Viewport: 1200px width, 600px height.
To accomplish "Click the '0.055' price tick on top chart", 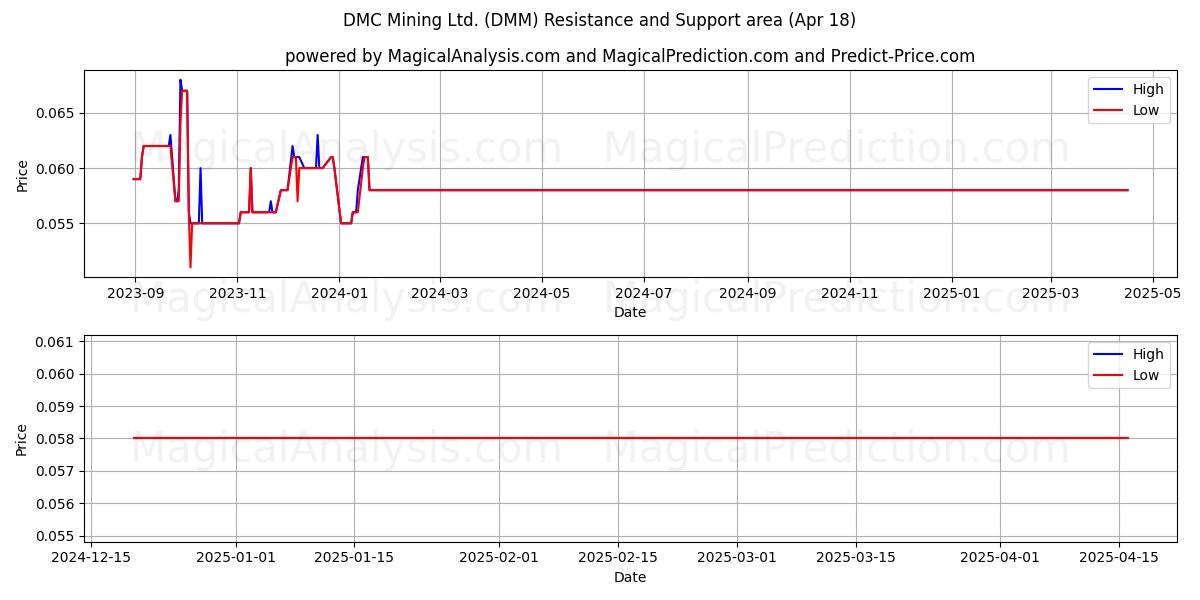I will (x=58, y=223).
